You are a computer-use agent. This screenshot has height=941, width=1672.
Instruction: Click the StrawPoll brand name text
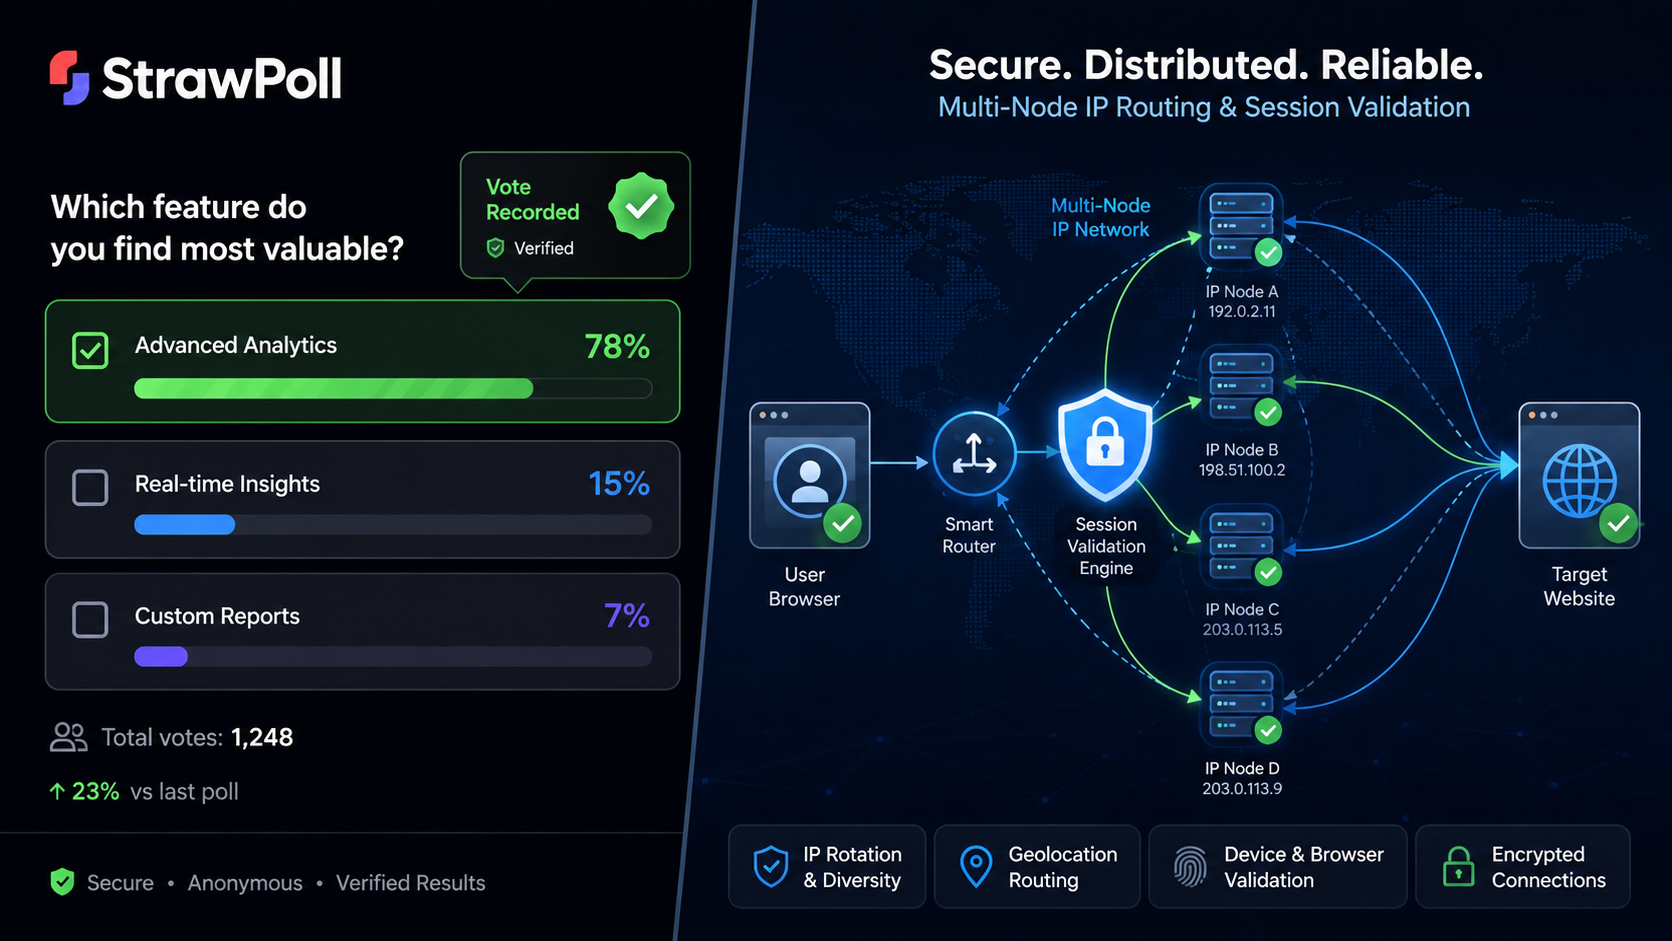click(222, 78)
